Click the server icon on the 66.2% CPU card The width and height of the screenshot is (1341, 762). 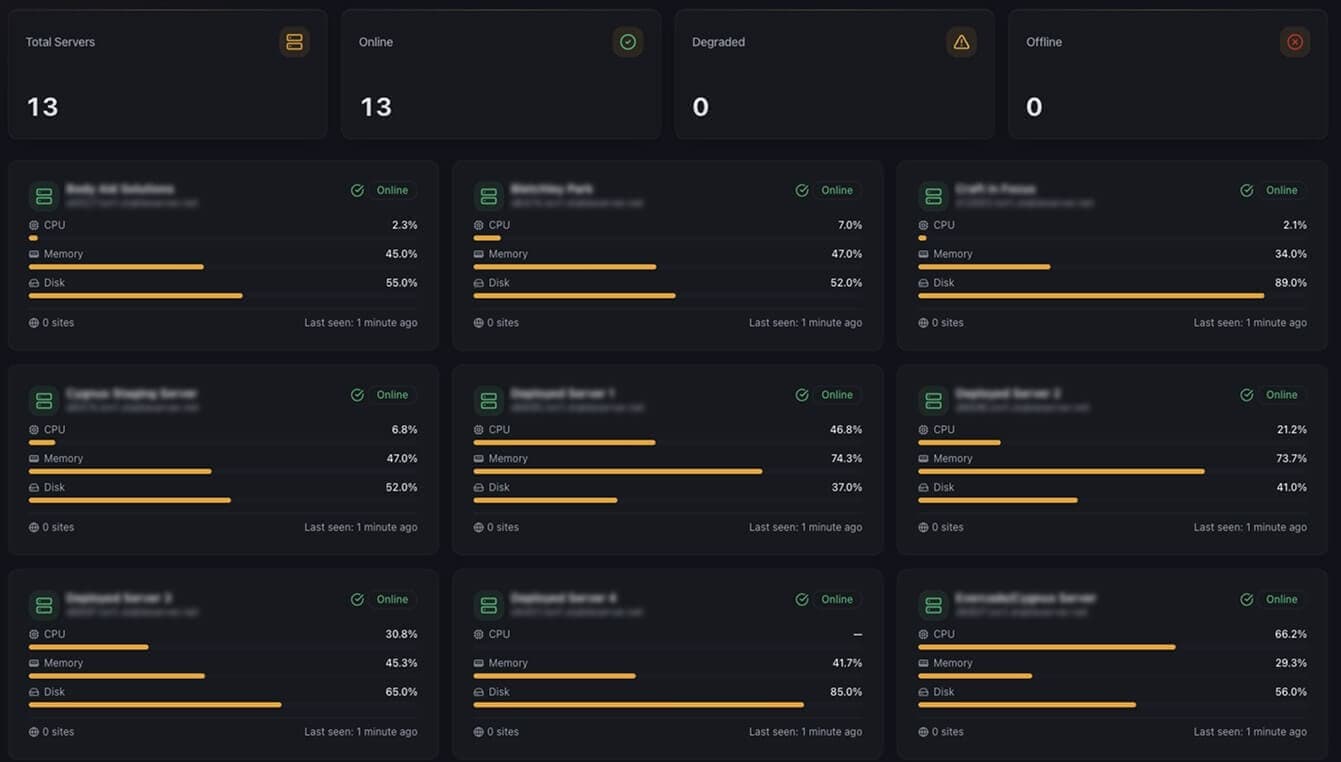point(933,605)
